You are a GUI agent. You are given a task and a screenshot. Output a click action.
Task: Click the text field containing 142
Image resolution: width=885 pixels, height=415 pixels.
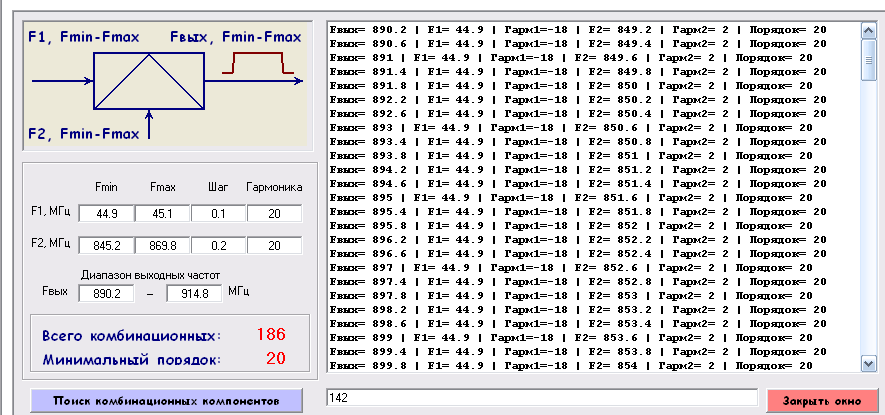click(542, 397)
